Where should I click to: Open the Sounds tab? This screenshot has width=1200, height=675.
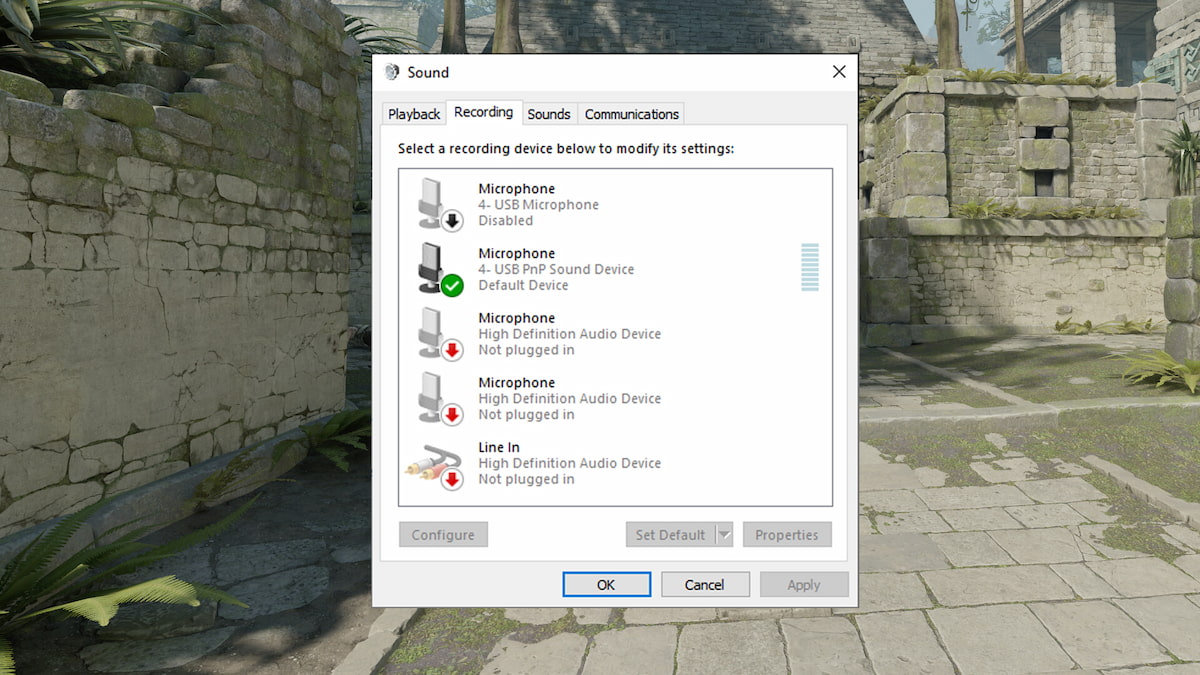pos(549,113)
